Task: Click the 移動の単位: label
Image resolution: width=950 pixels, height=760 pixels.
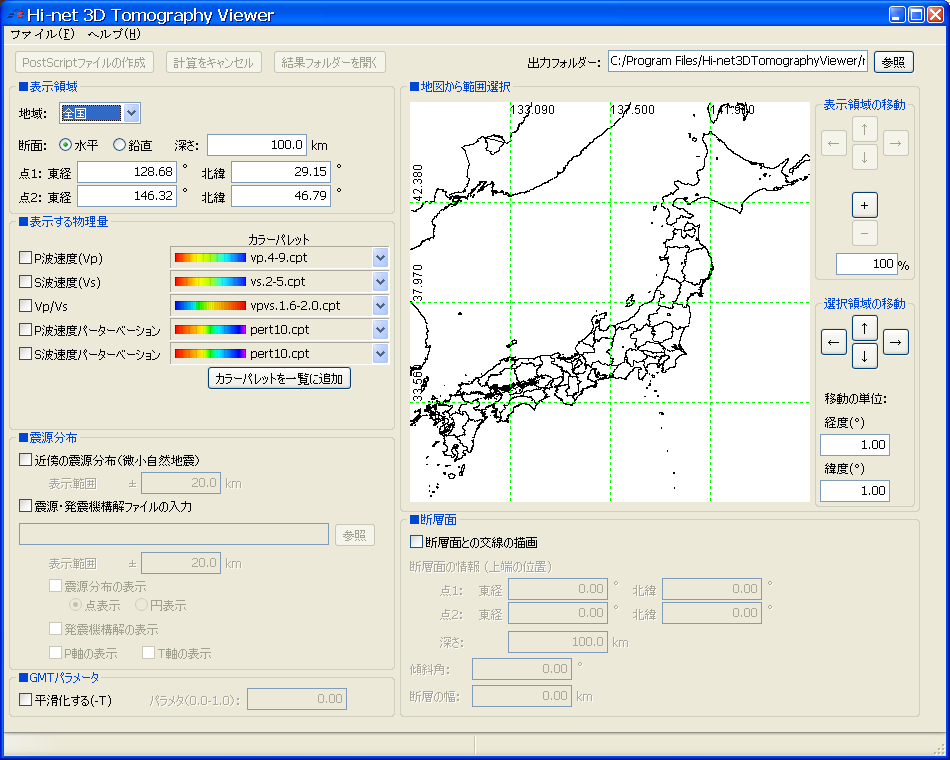Action: click(855, 399)
